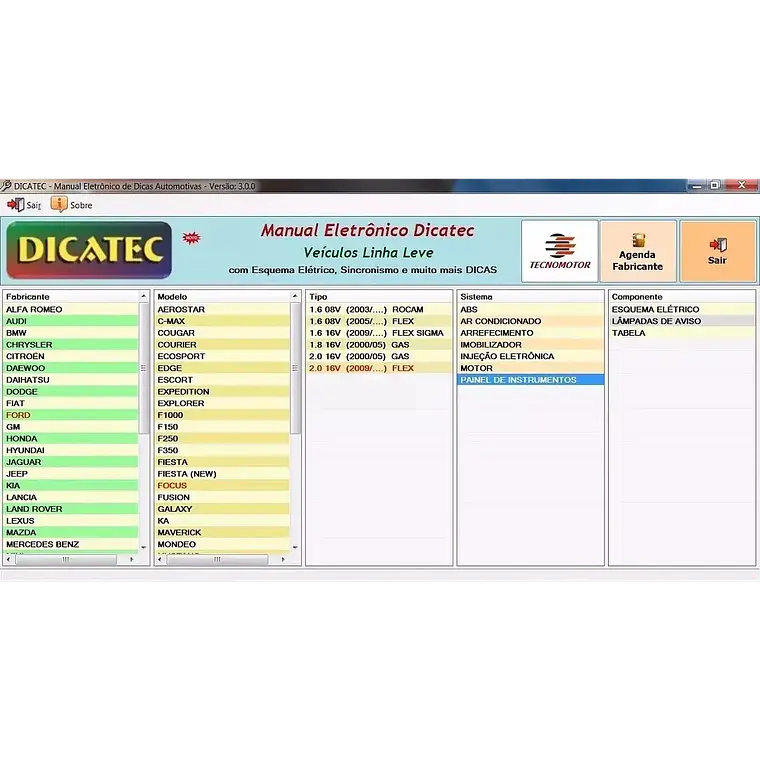Screen dimensions: 760x760
Task: Click the DICATEC wrench title bar icon
Action: [x=6, y=186]
